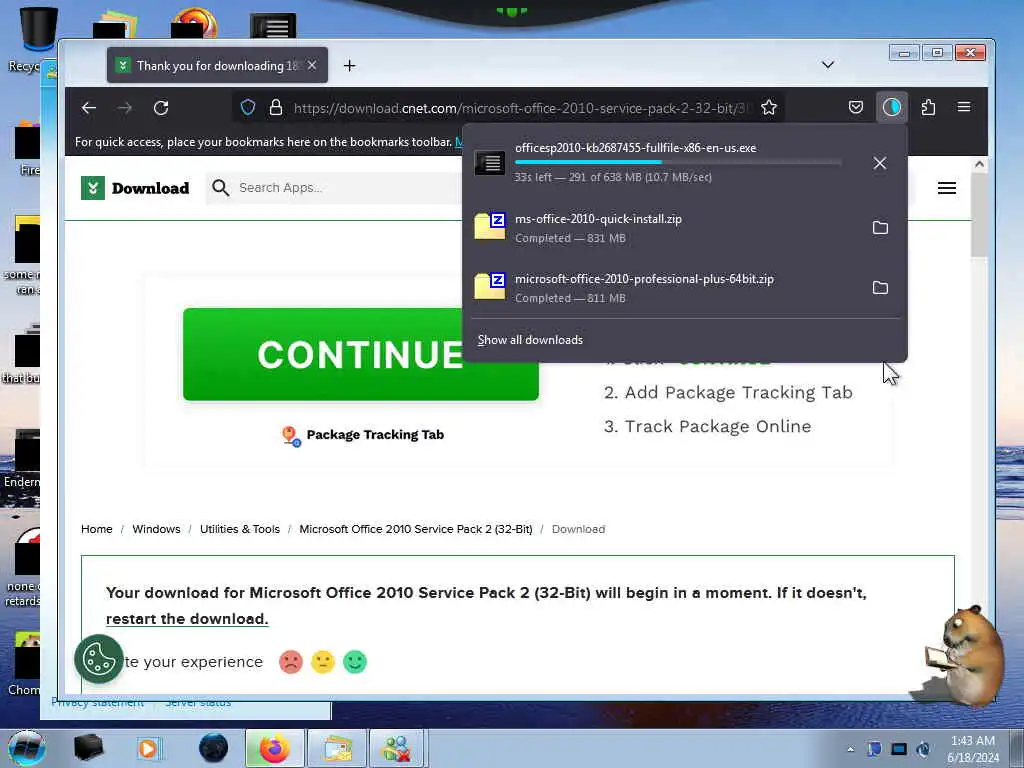Reload the current page
The width and height of the screenshot is (1024, 768).
[x=161, y=108]
